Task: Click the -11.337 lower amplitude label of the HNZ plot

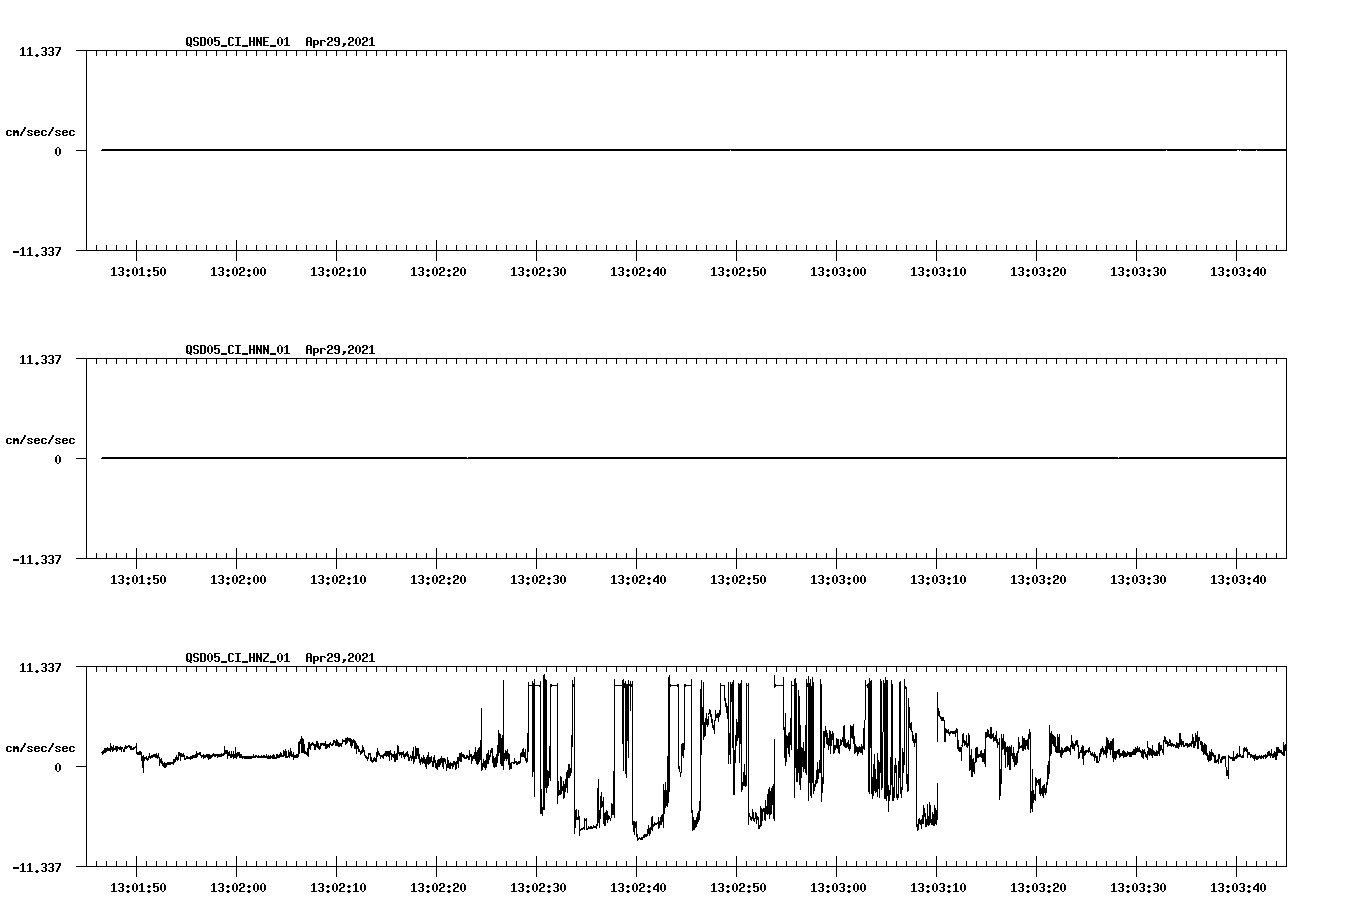Action: (38, 866)
